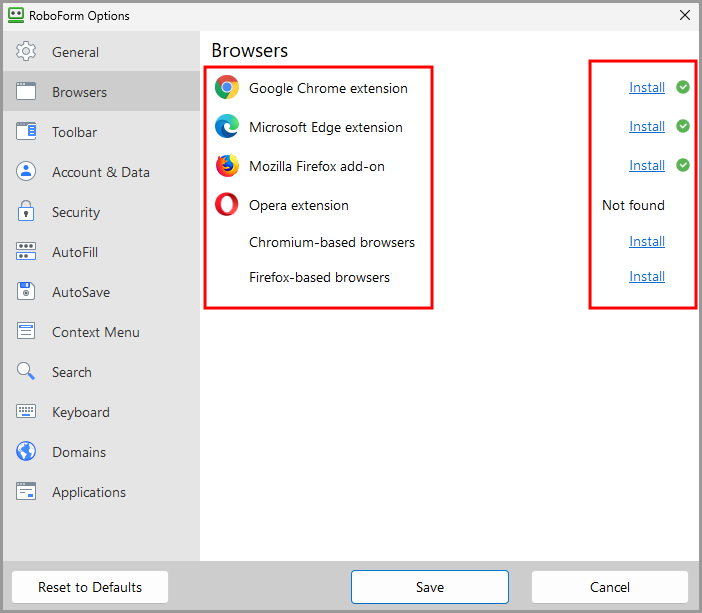Viewport: 702px width, 613px height.
Task: Open the General settings section
Action: 102,51
